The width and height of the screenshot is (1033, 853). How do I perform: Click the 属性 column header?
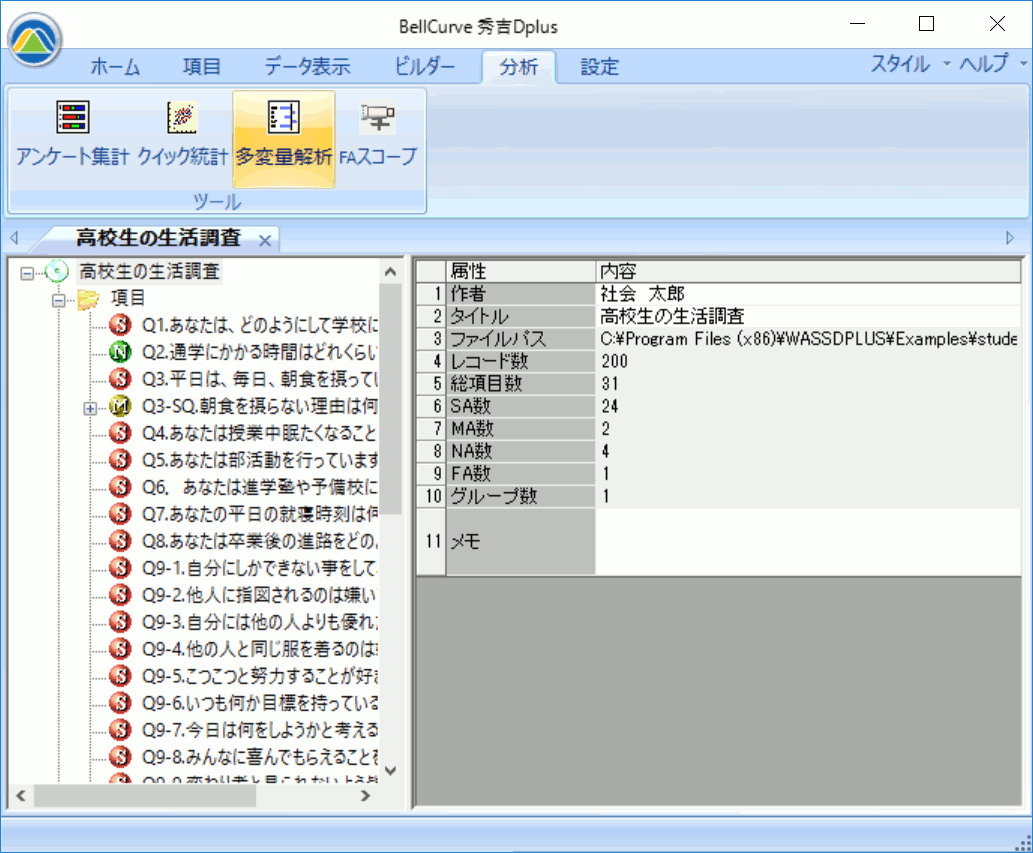tap(521, 271)
